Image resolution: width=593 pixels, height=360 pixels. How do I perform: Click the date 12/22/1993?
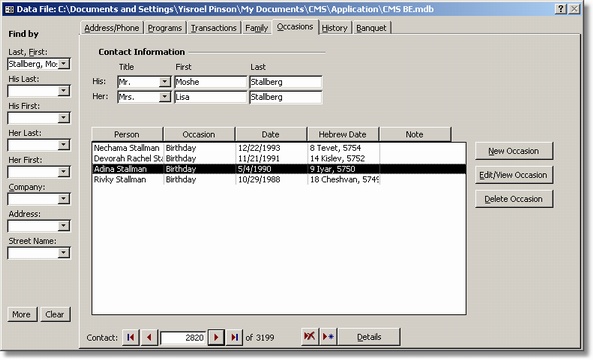pyautogui.click(x=259, y=148)
